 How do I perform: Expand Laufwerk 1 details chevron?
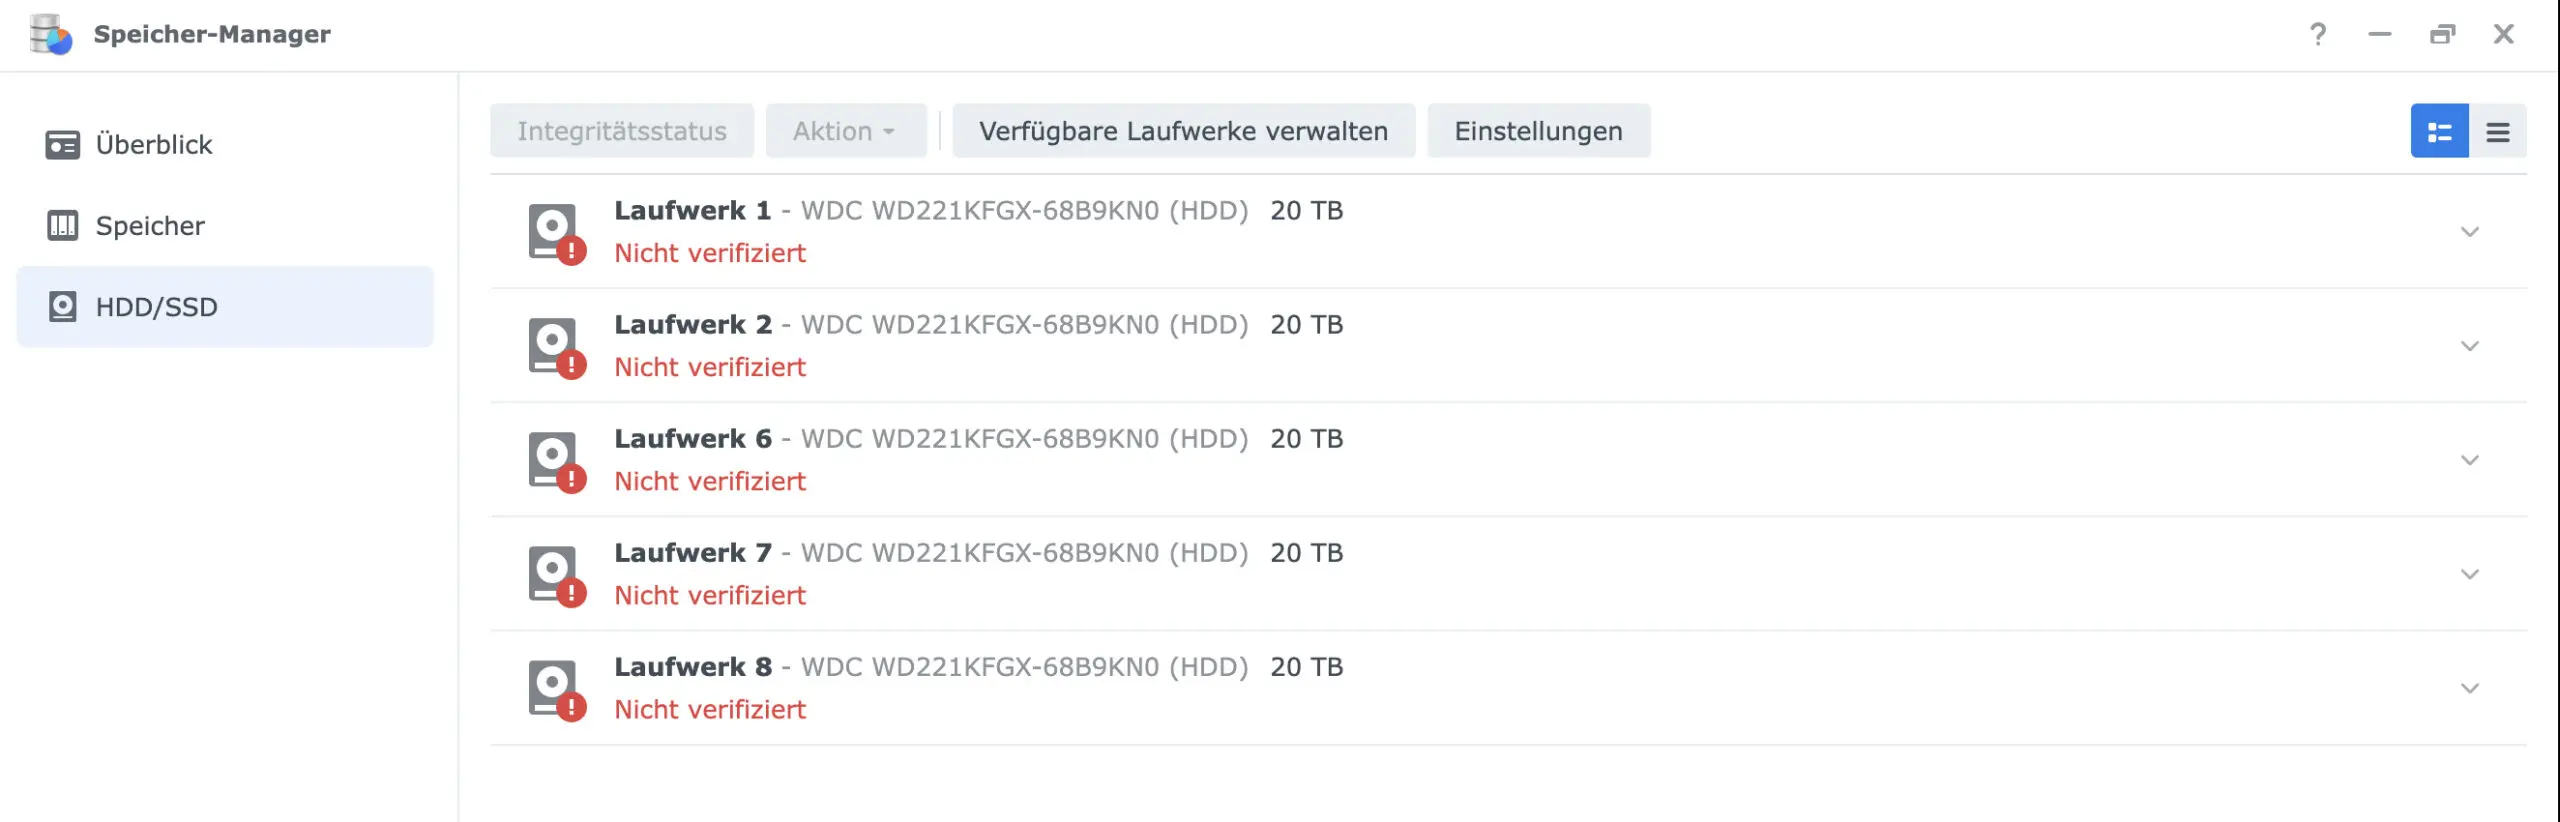click(2469, 232)
